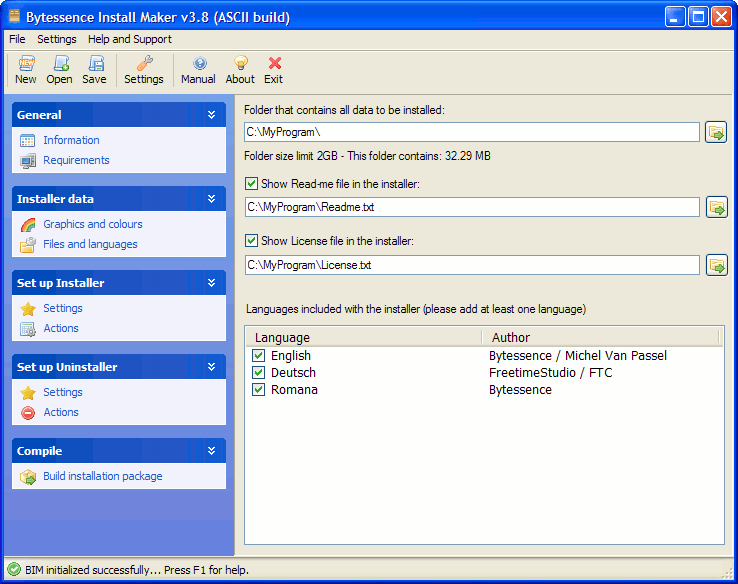
Task: Open Settings under Set up Uninstaller
Action: [x=63, y=392]
